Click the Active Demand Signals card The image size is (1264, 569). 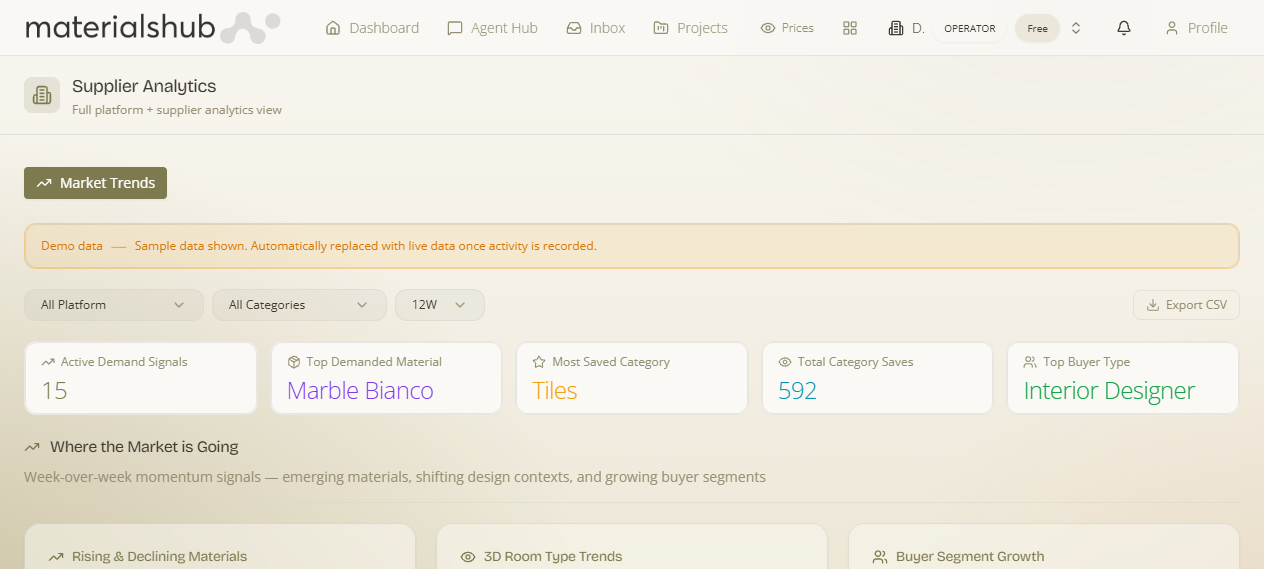(141, 378)
